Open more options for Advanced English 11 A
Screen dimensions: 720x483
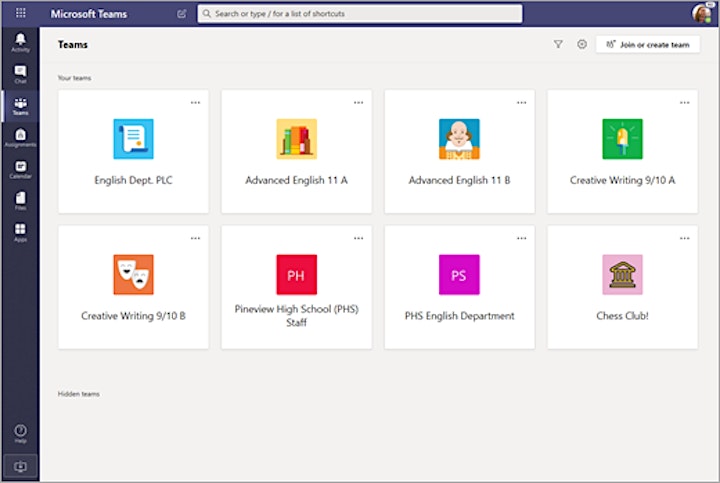(x=358, y=102)
